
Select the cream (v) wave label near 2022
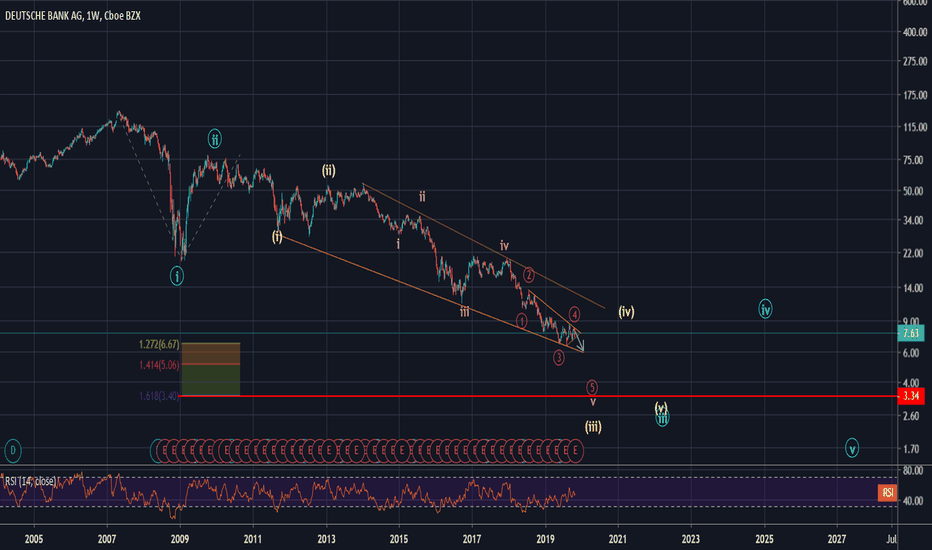(x=661, y=407)
